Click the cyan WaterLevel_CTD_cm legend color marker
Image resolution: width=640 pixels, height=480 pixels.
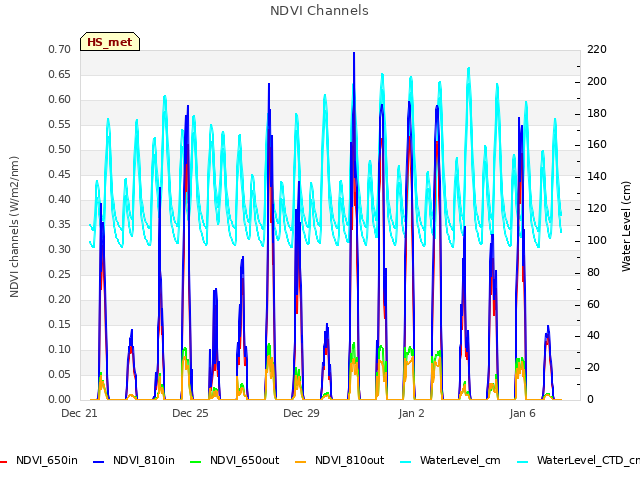coord(522,462)
